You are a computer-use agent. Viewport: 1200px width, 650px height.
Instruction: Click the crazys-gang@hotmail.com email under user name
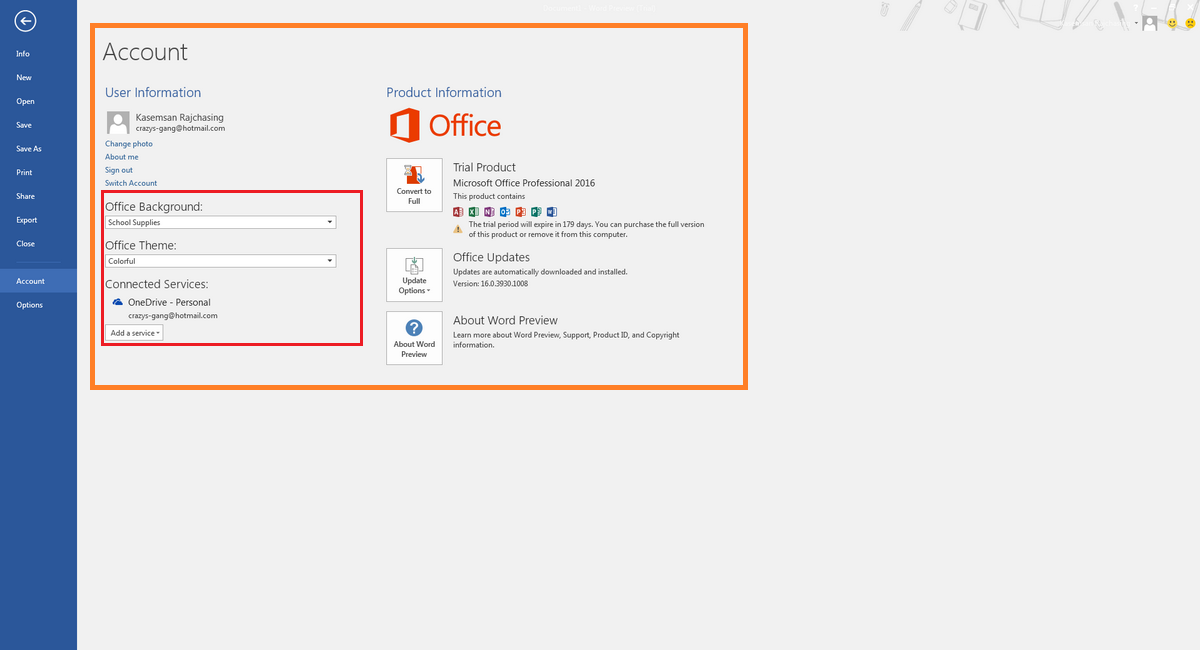pyautogui.click(x=180, y=129)
